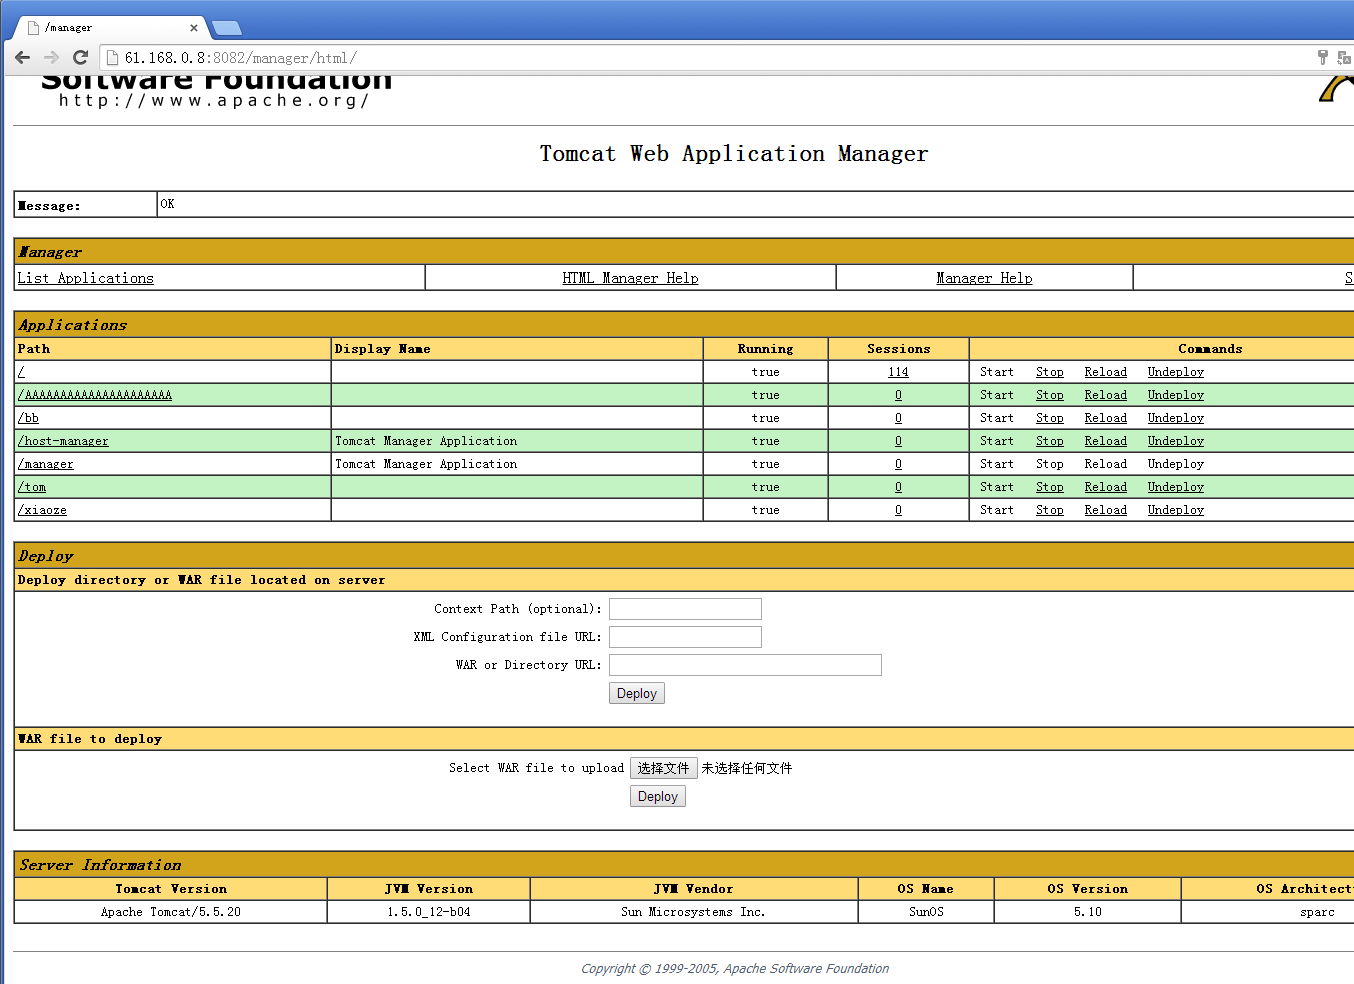Click the Tomcat Web Application Manager heading
The height and width of the screenshot is (984, 1354).
tap(734, 153)
